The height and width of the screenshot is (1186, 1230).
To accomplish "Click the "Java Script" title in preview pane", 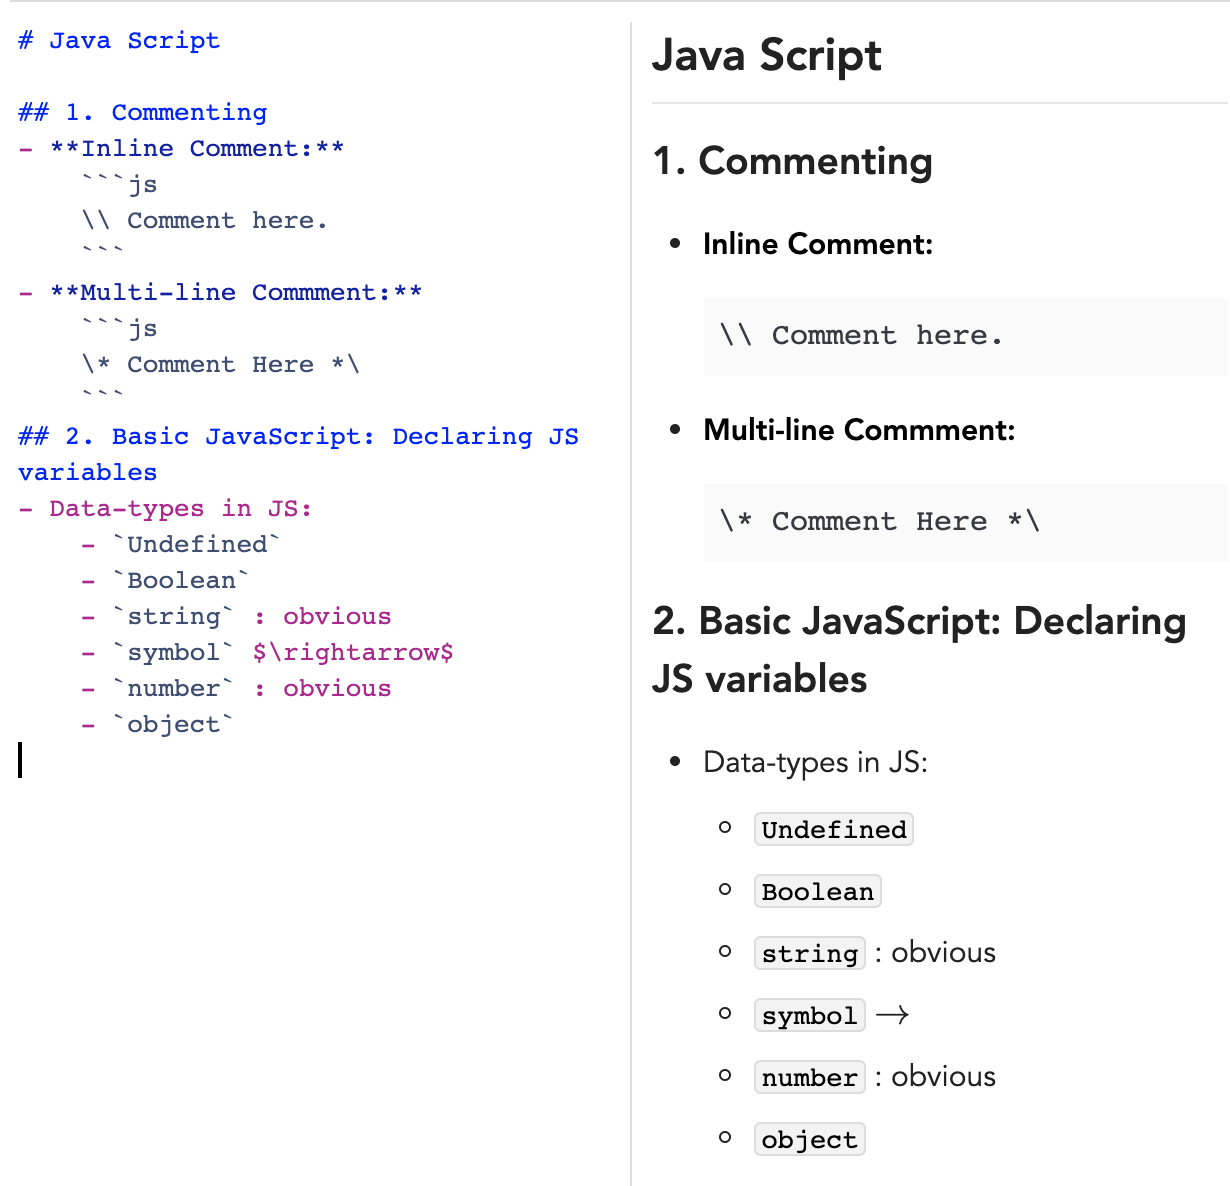I will coord(766,57).
